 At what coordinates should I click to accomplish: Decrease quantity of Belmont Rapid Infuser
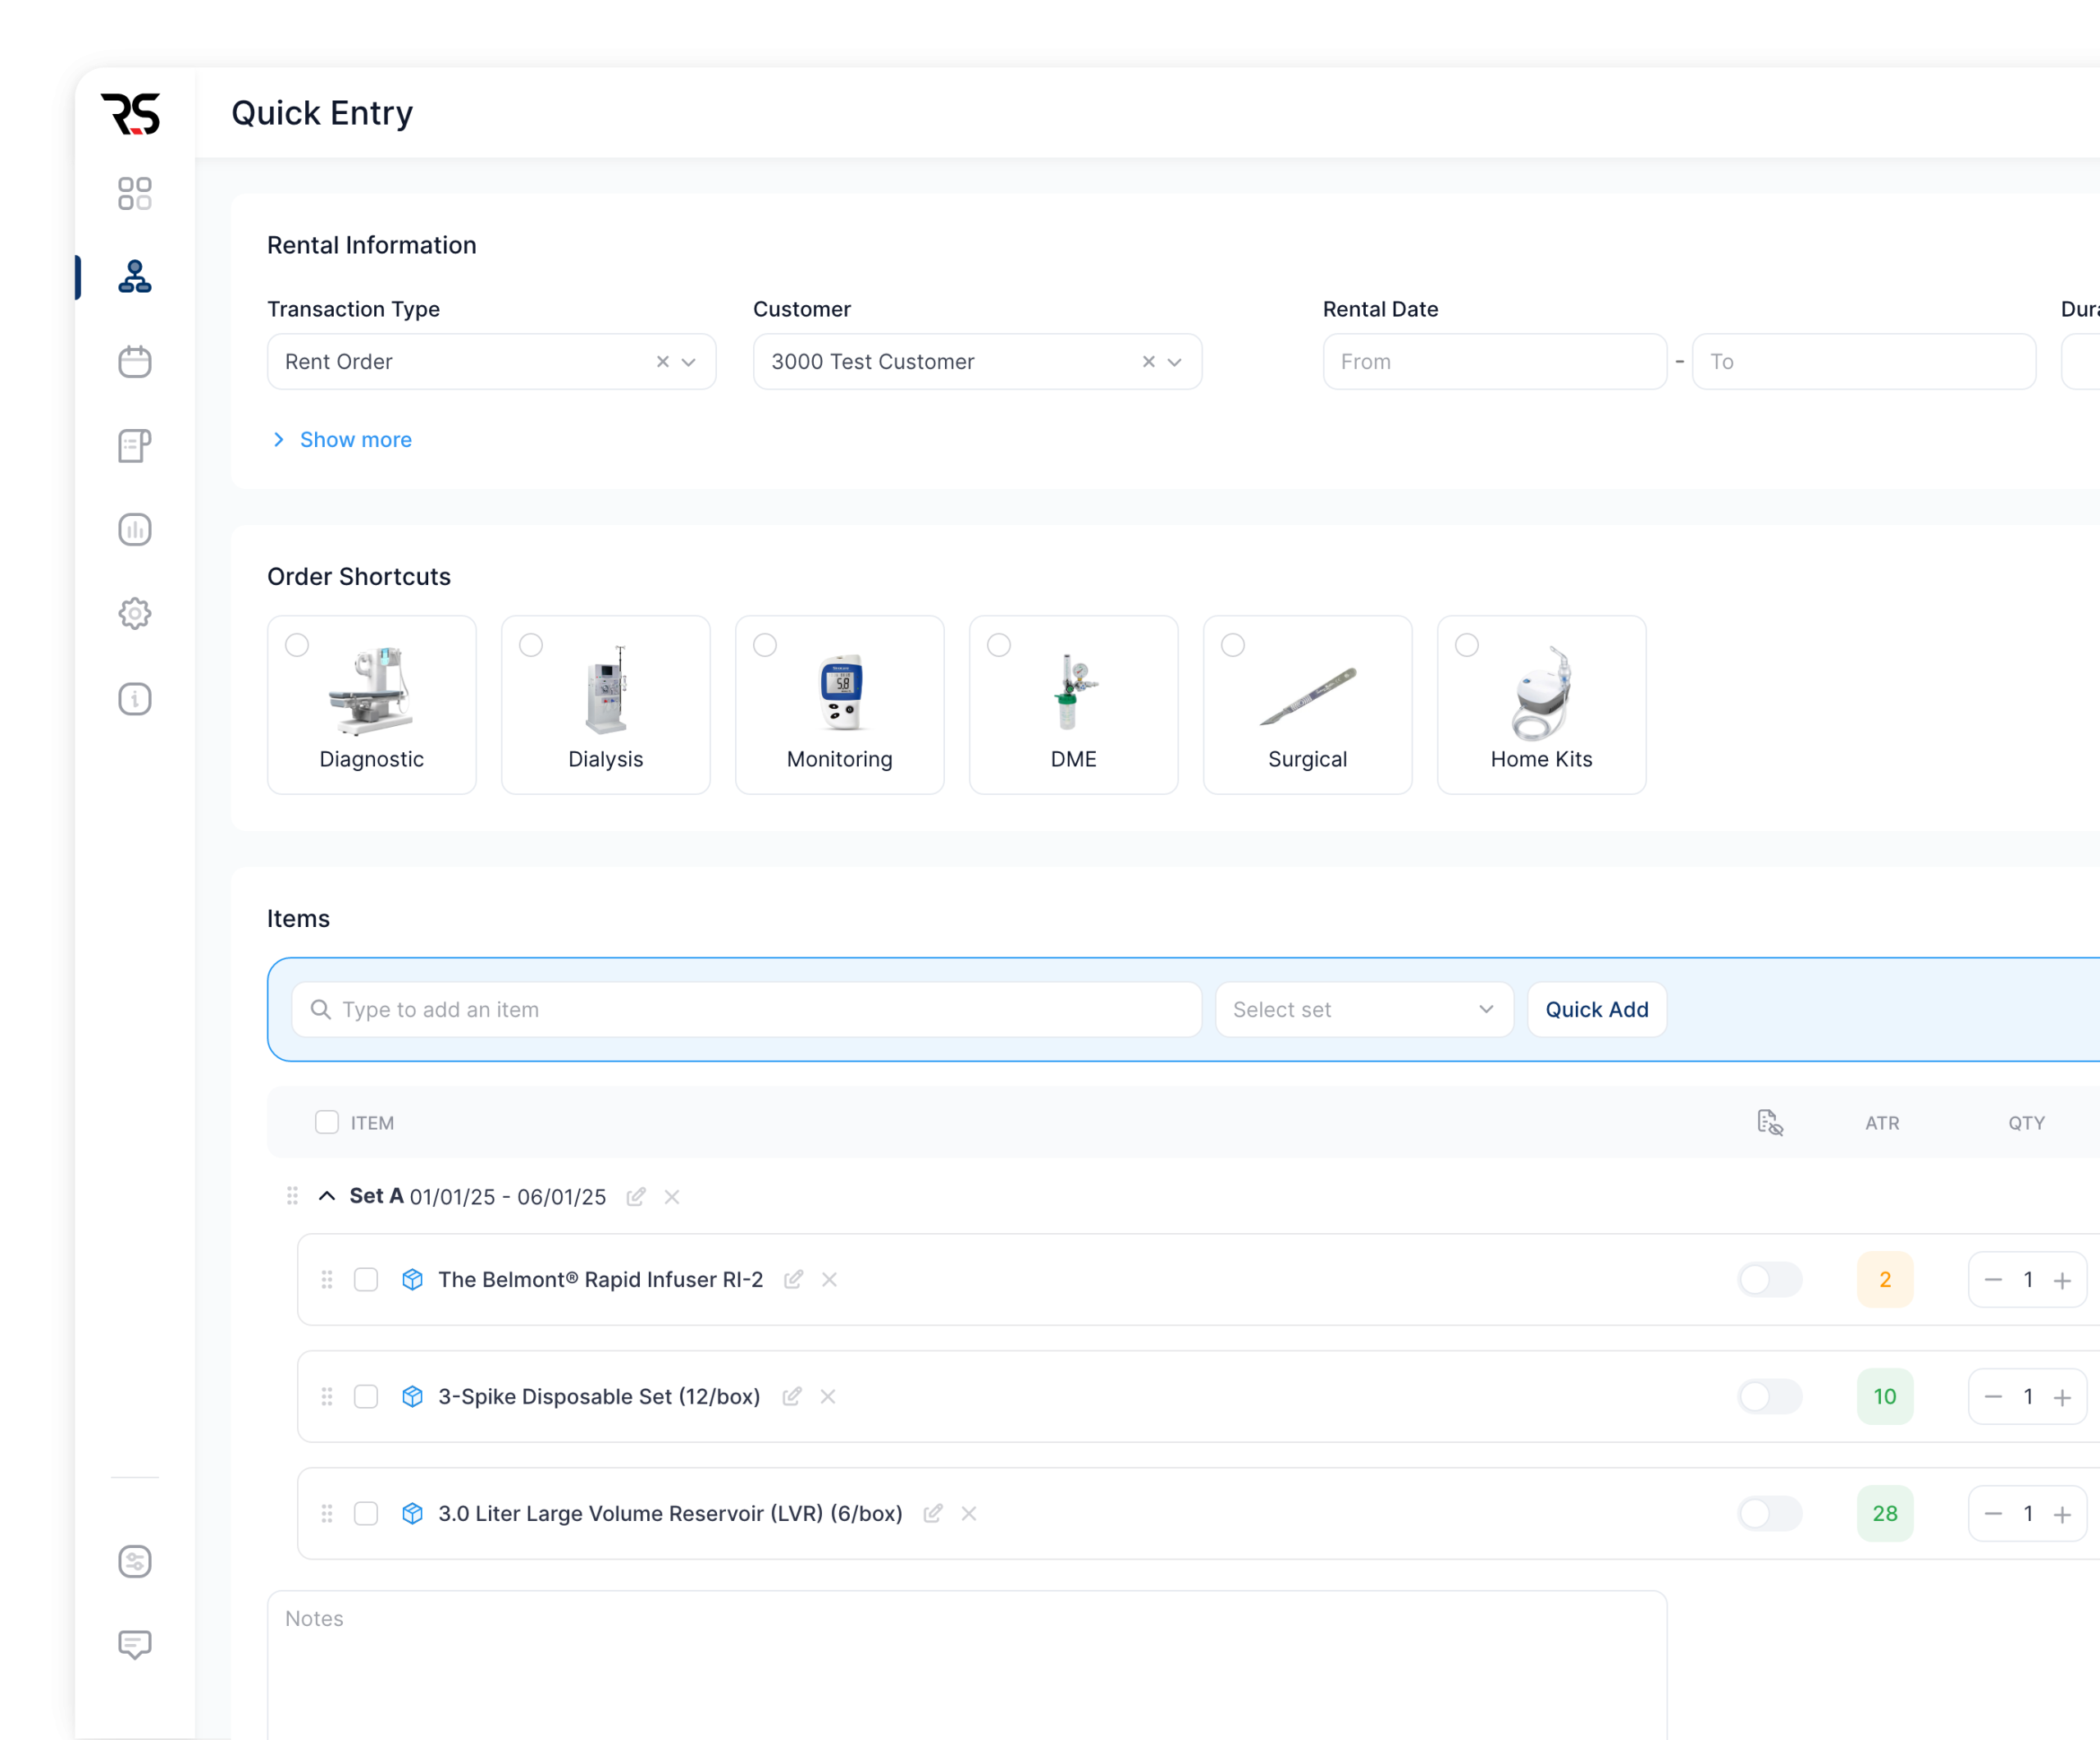point(1993,1280)
